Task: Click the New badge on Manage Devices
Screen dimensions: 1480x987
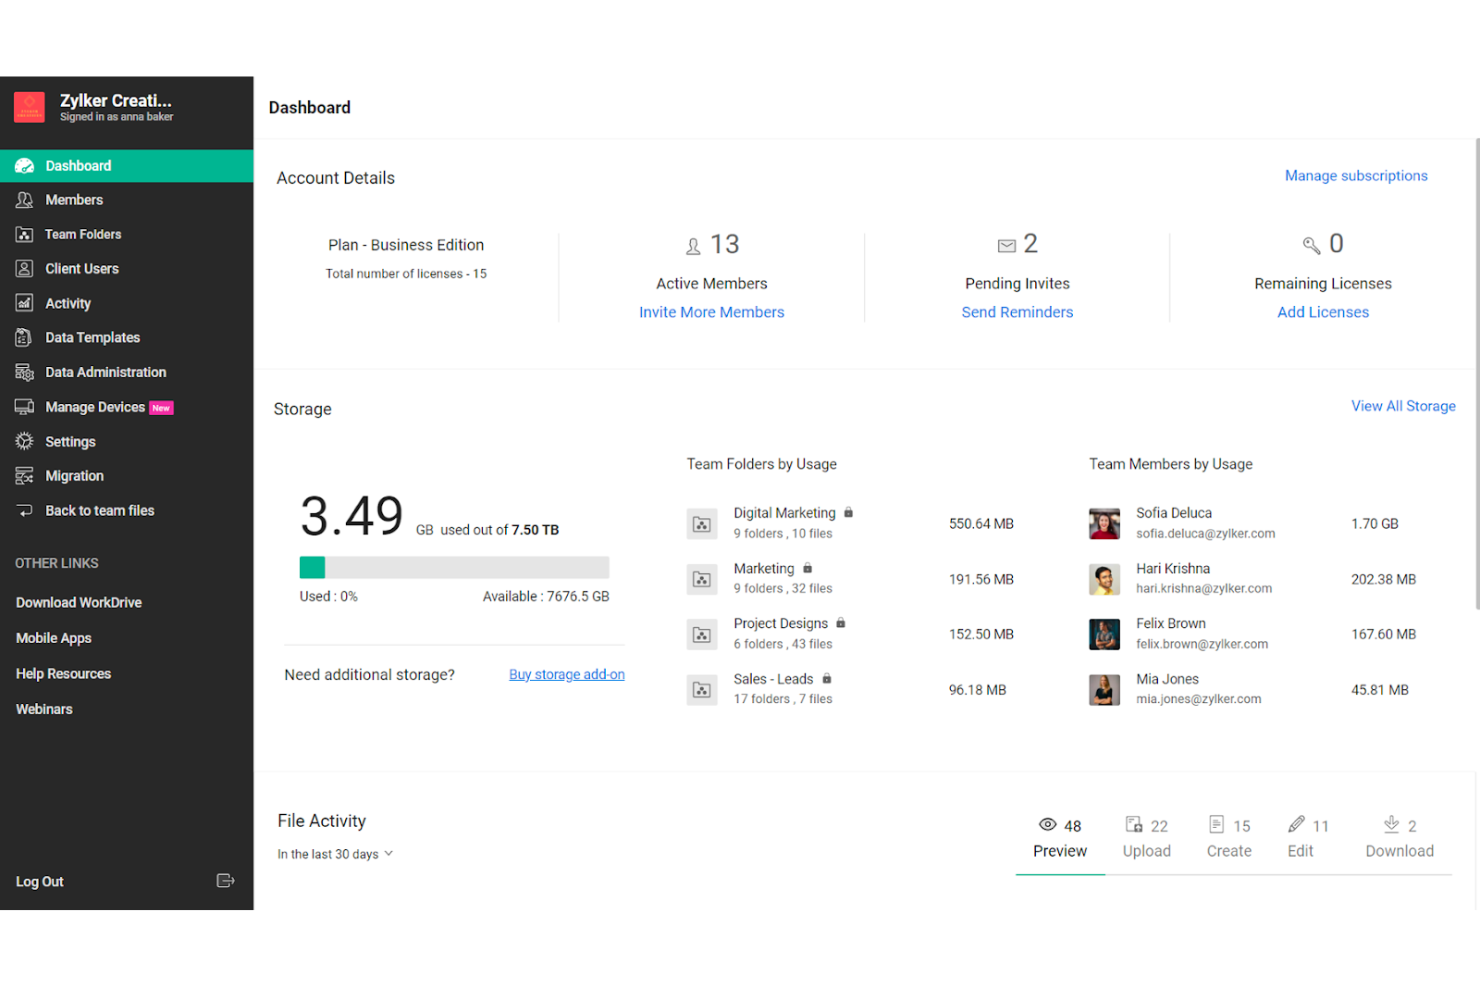Action: 161,408
